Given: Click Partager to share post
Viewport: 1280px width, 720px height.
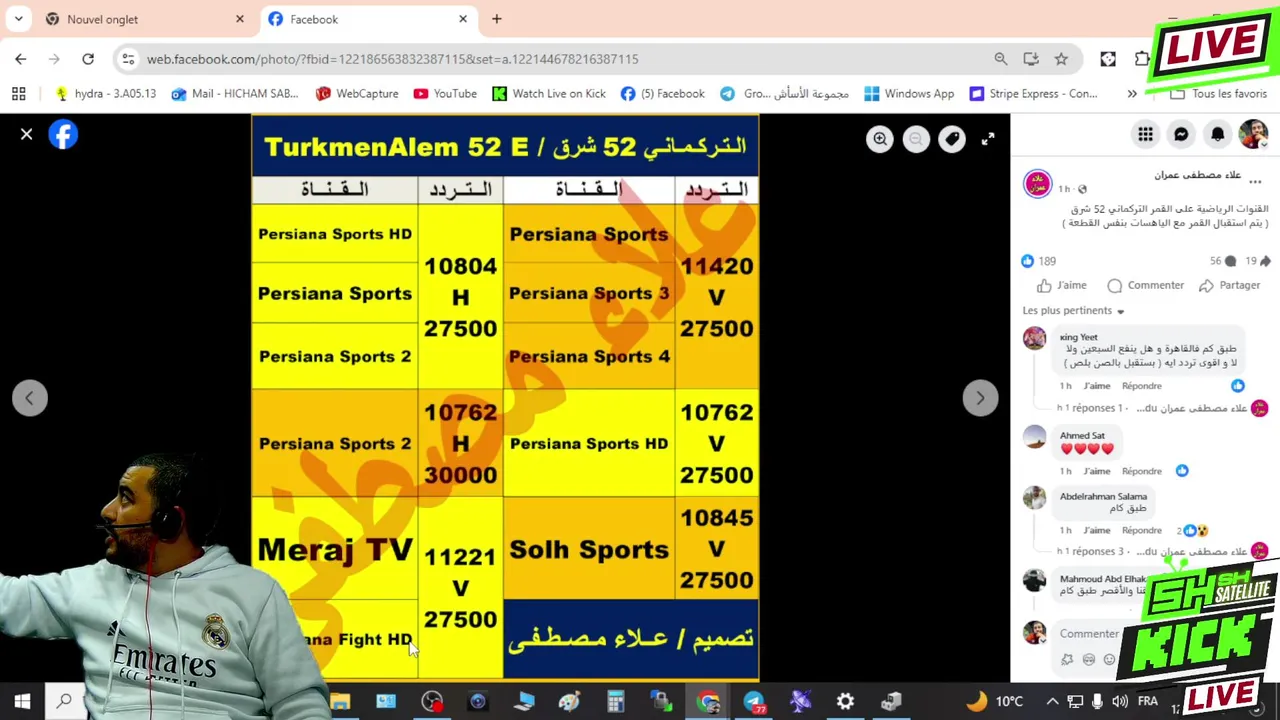Looking at the screenshot, I should (1229, 285).
